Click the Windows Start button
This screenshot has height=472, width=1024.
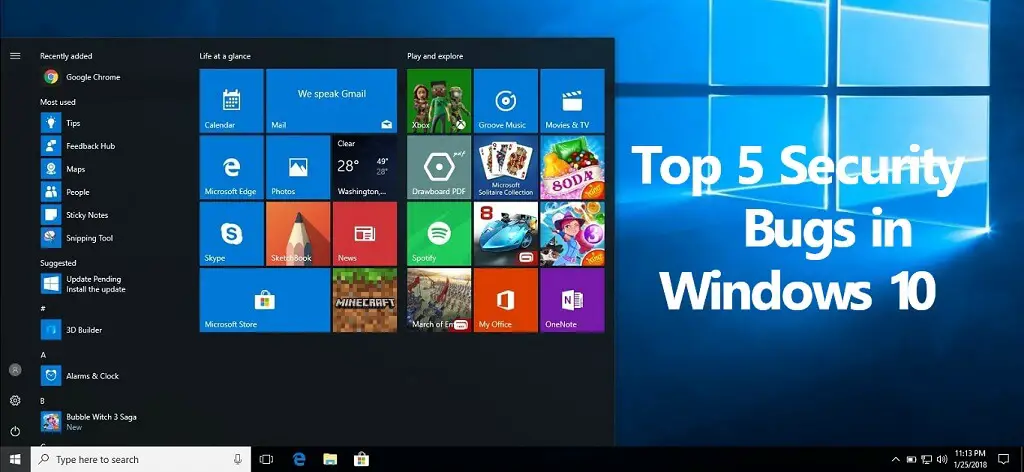click(15, 460)
